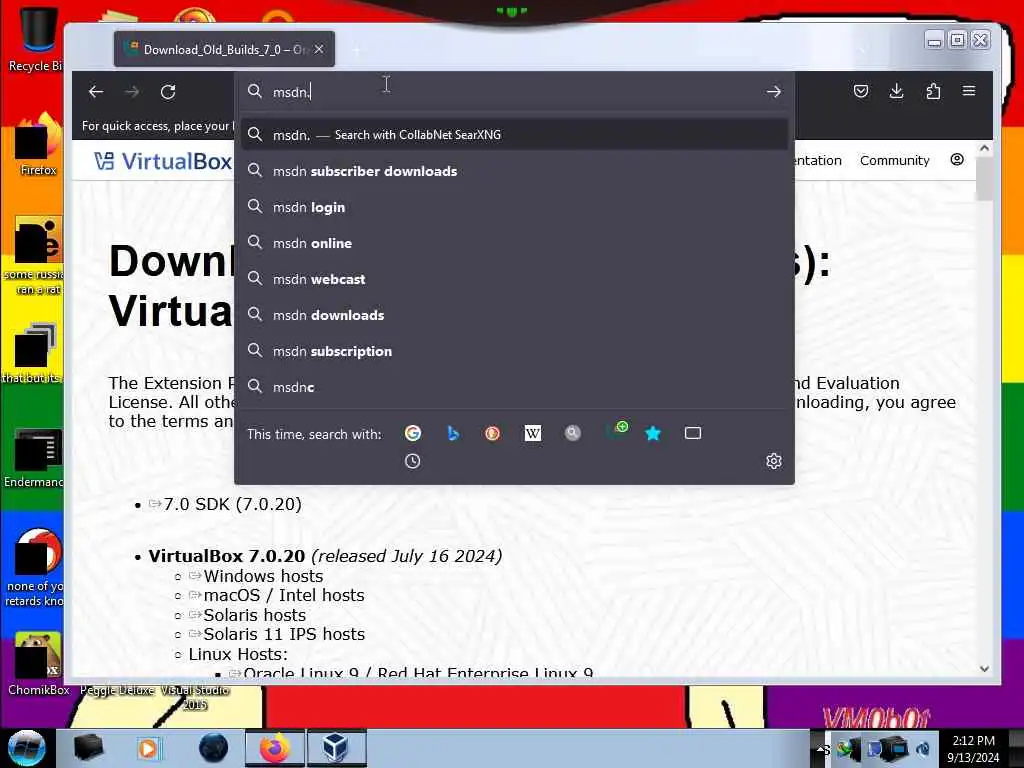Save page to Pocket
The image size is (1024, 768).
point(861,91)
